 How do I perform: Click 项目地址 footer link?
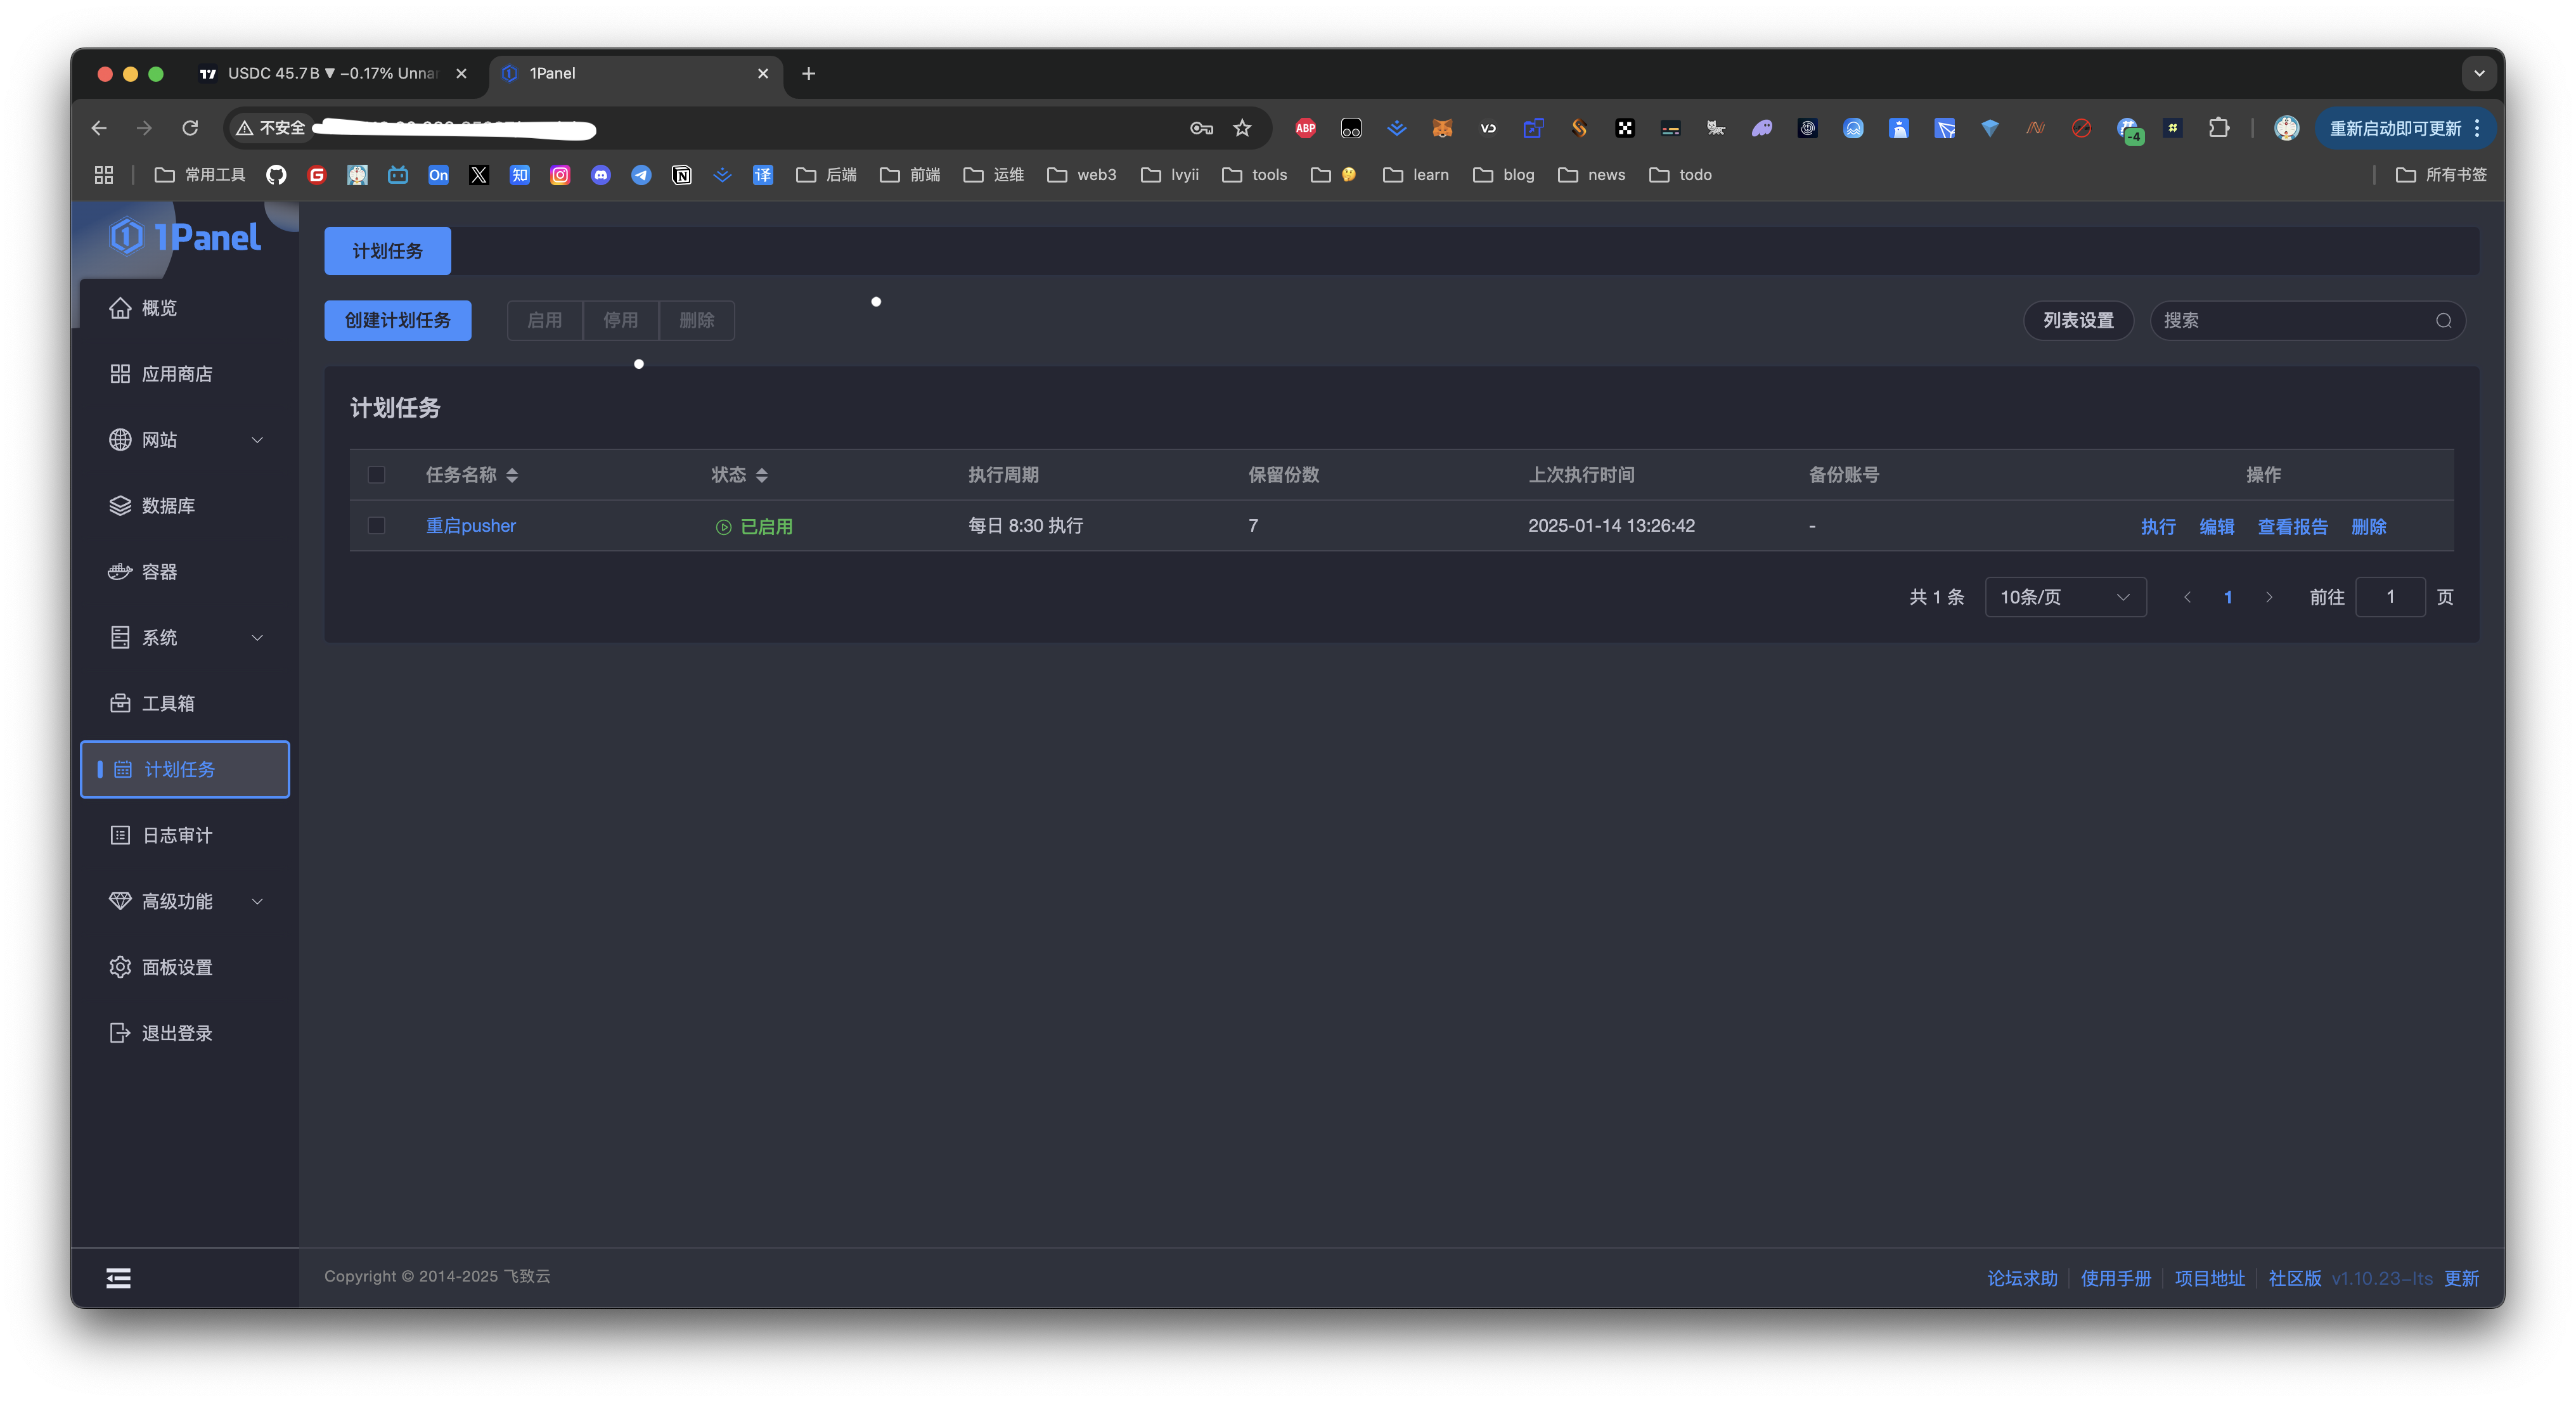pyautogui.click(x=2210, y=1279)
